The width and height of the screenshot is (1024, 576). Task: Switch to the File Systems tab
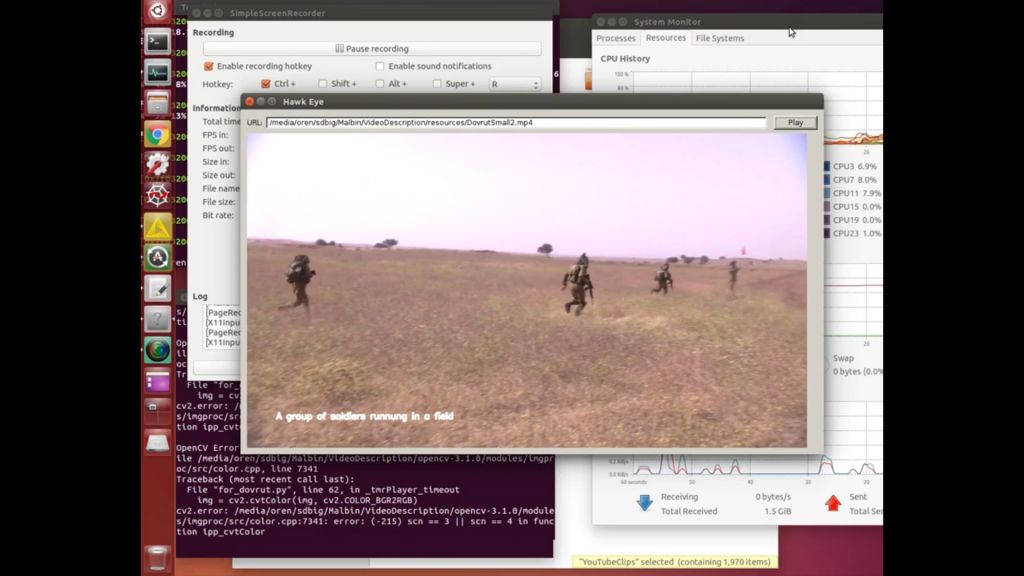pyautogui.click(x=720, y=38)
